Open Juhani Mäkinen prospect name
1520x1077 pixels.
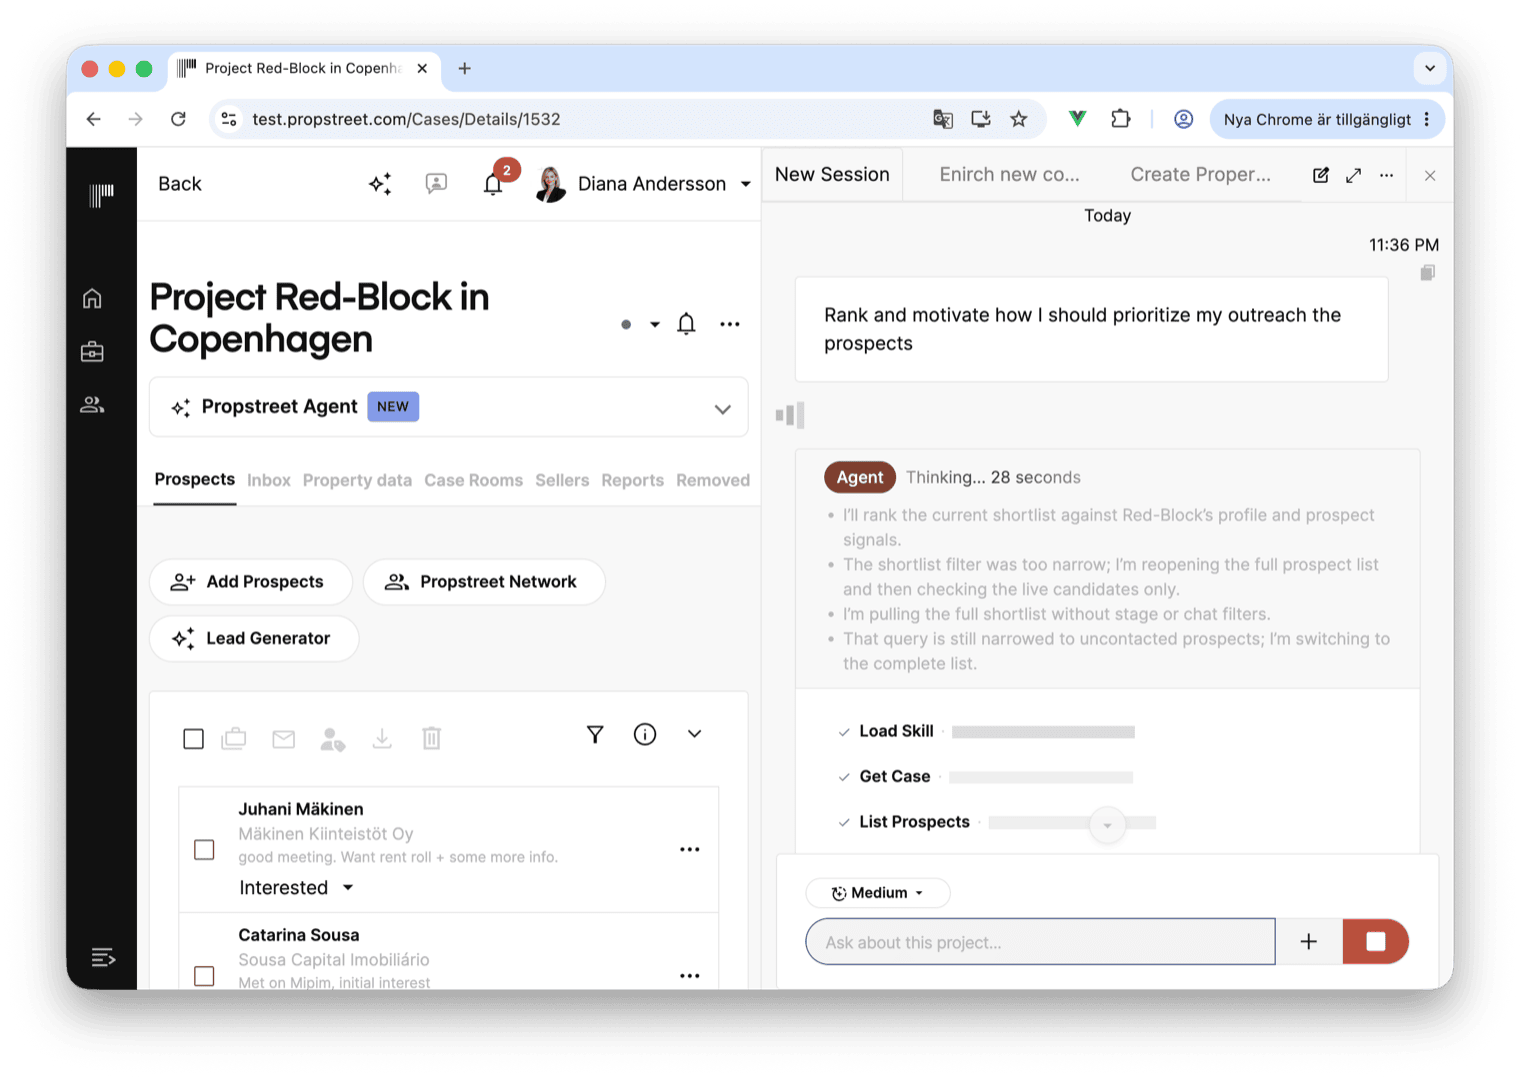301,809
